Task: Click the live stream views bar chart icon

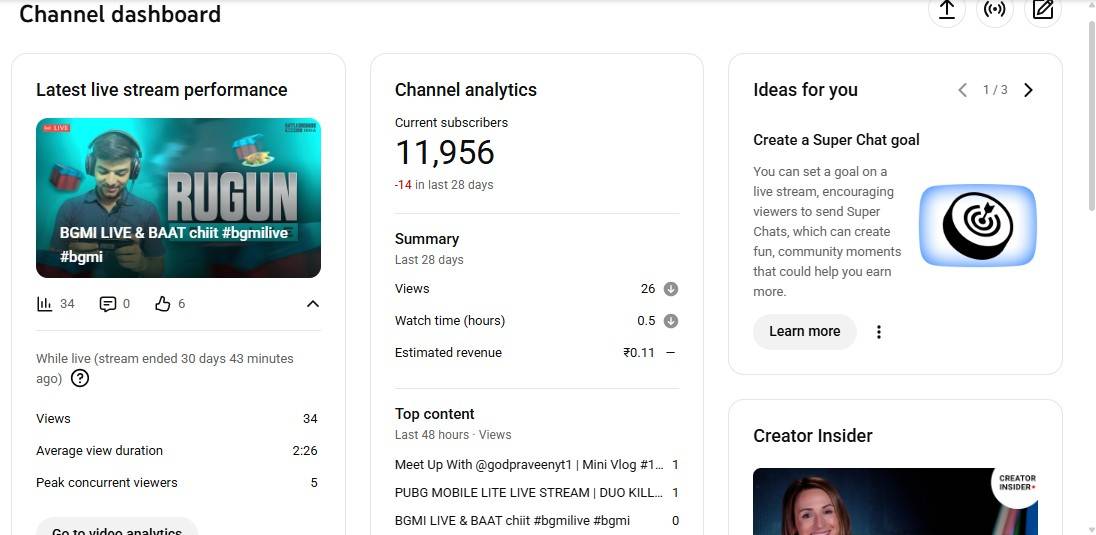Action: [44, 304]
